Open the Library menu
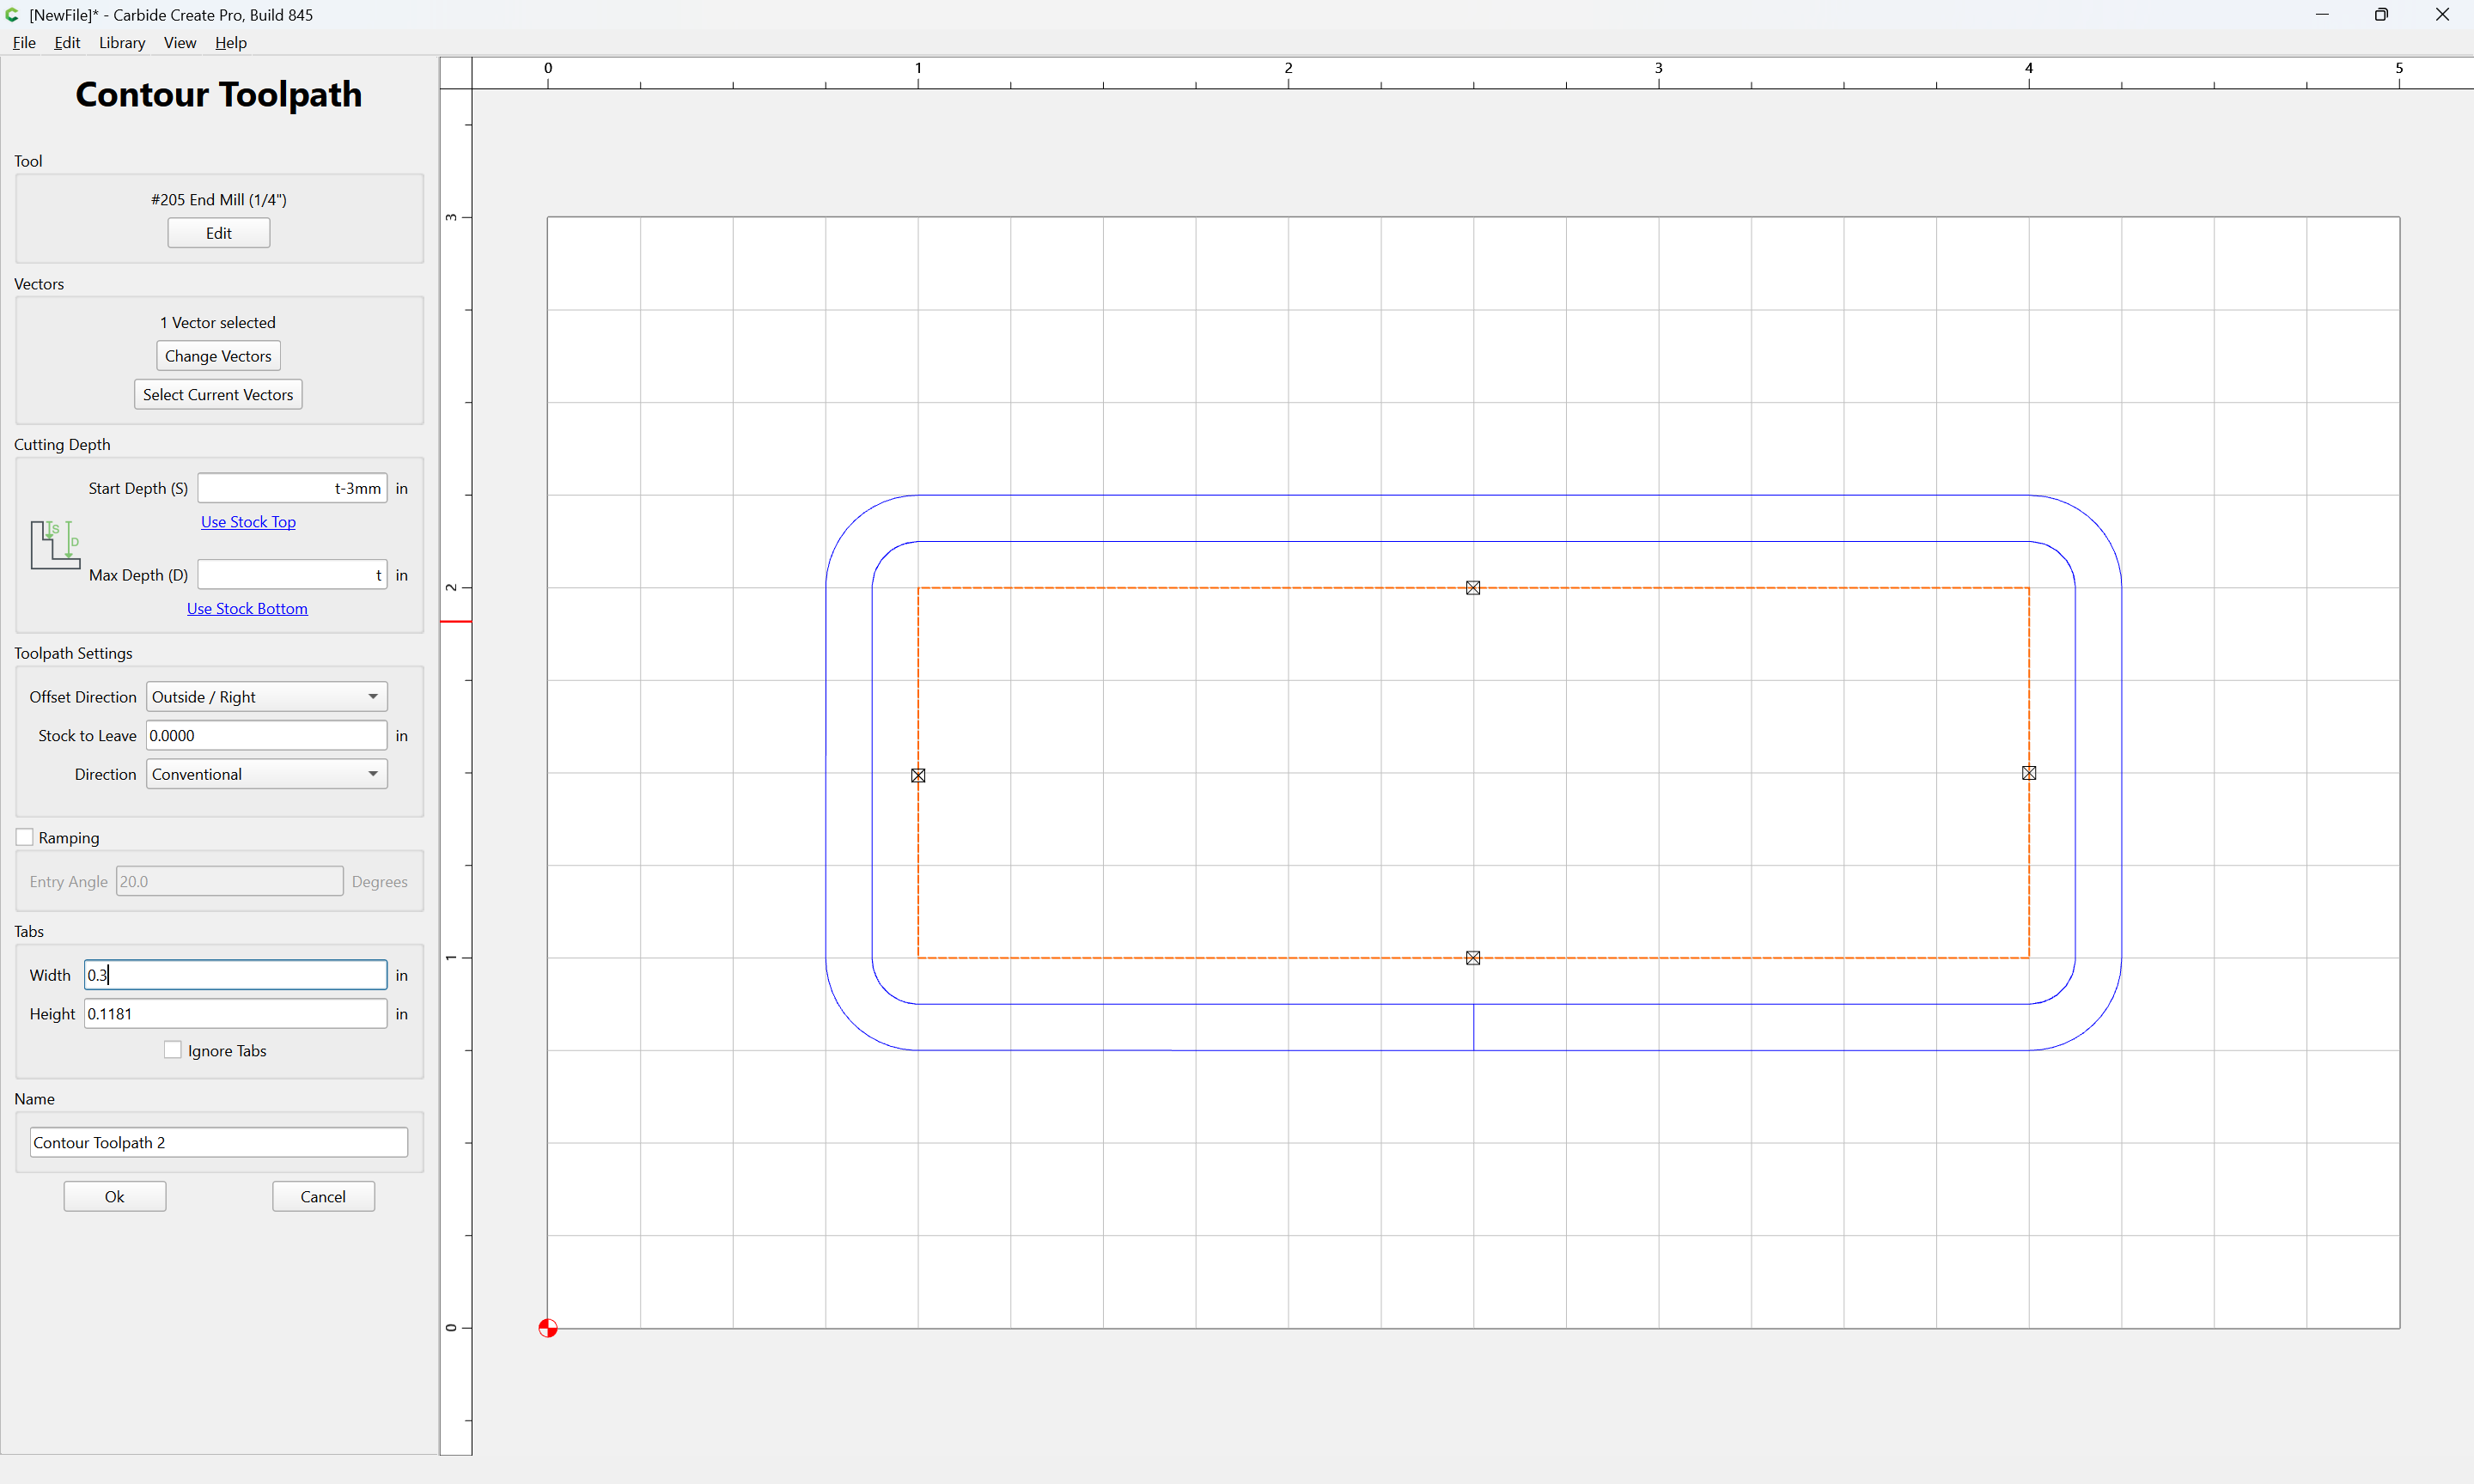2474x1484 pixels. click(122, 43)
